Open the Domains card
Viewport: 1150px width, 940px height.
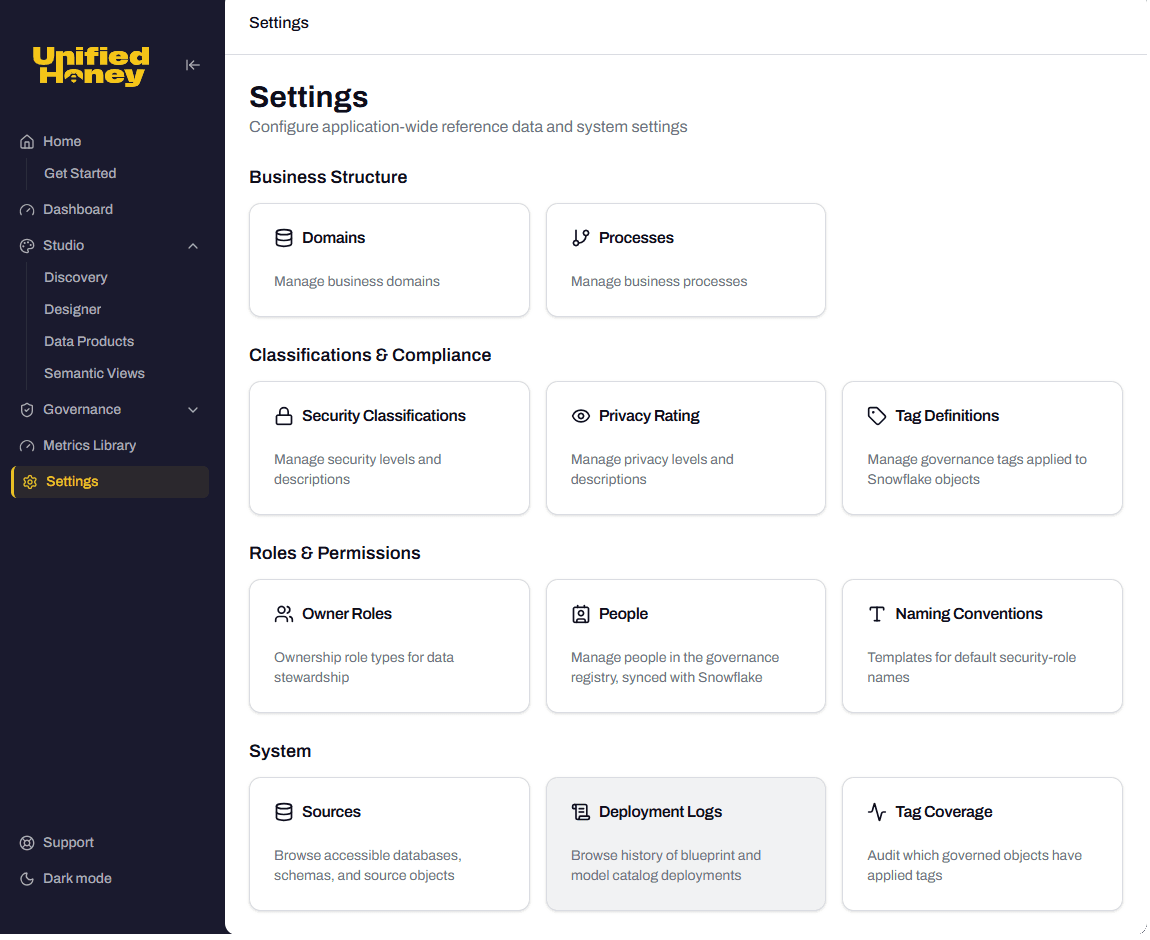pyautogui.click(x=389, y=260)
